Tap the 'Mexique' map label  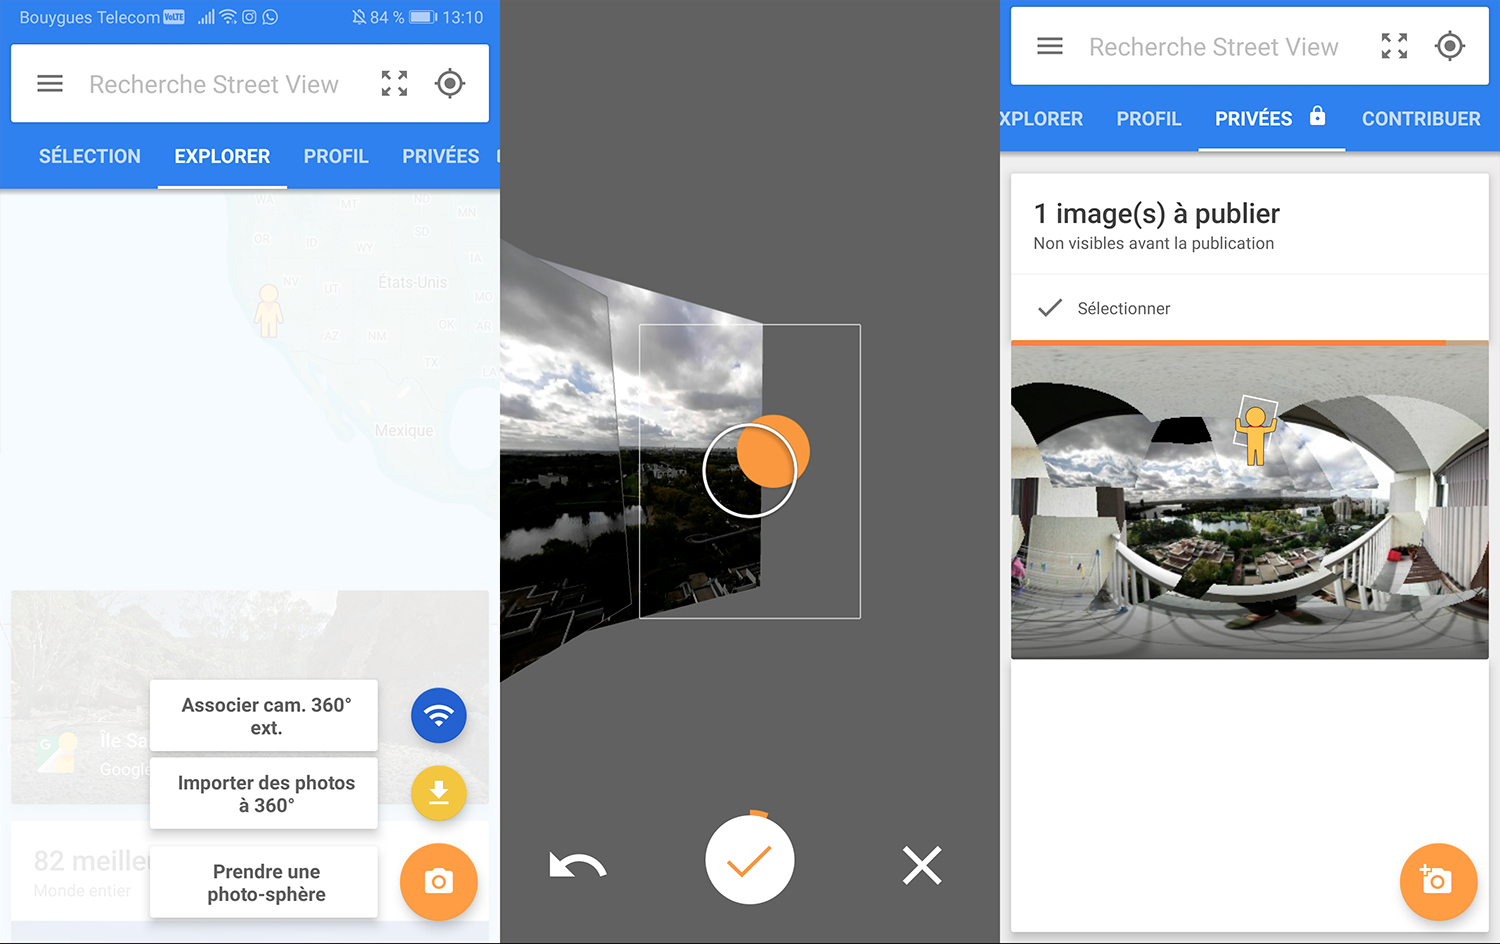tap(404, 431)
